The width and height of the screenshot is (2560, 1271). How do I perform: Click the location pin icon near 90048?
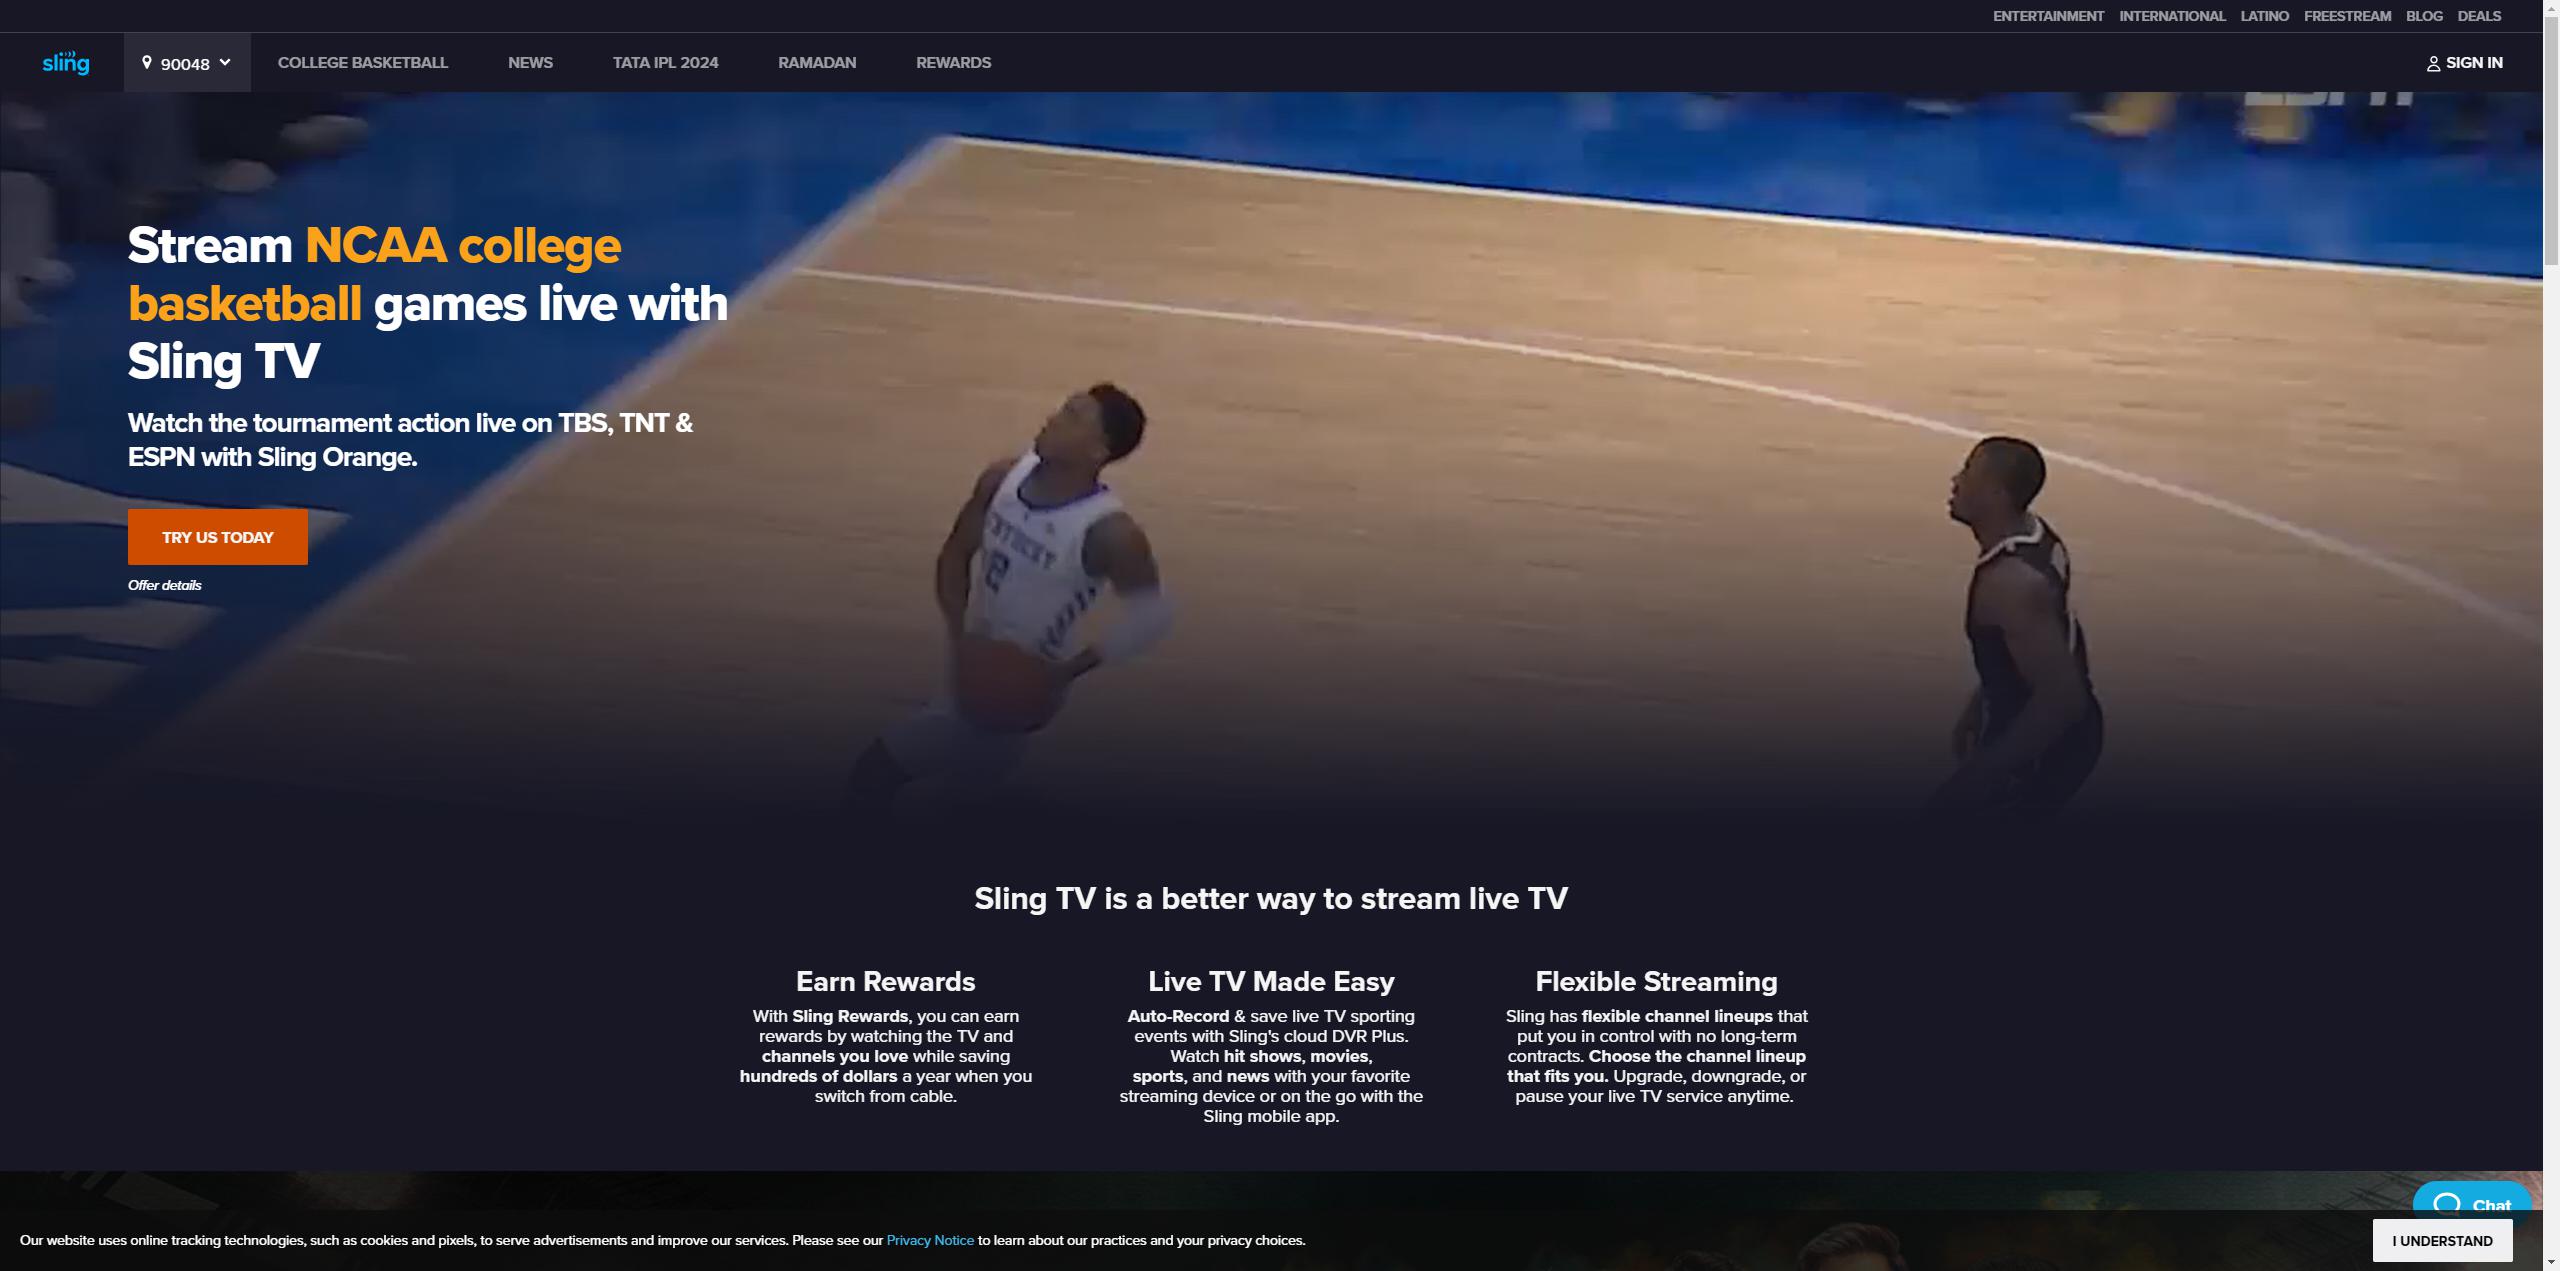[147, 62]
